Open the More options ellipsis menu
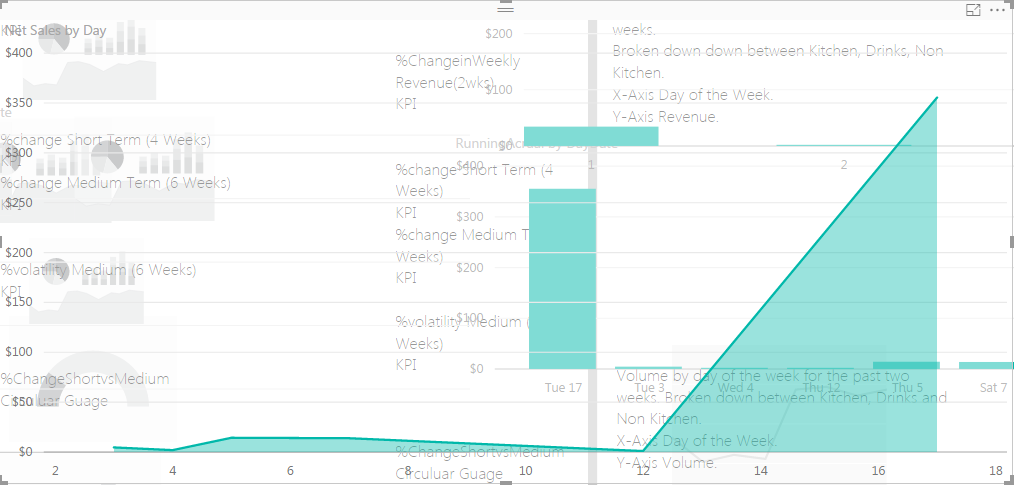1014x485 pixels. point(997,10)
